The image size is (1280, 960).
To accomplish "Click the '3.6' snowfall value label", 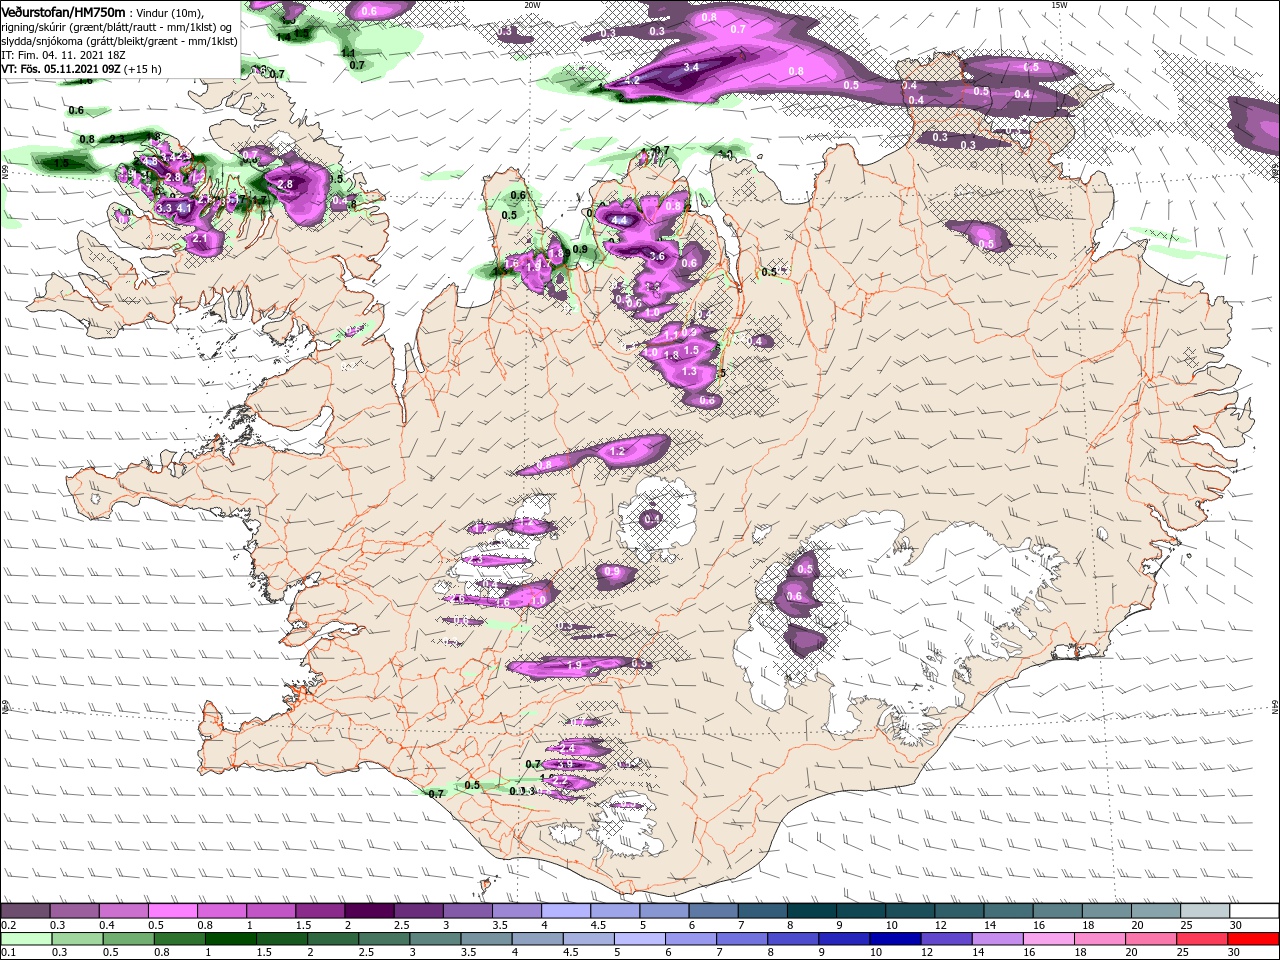I will pyautogui.click(x=657, y=257).
